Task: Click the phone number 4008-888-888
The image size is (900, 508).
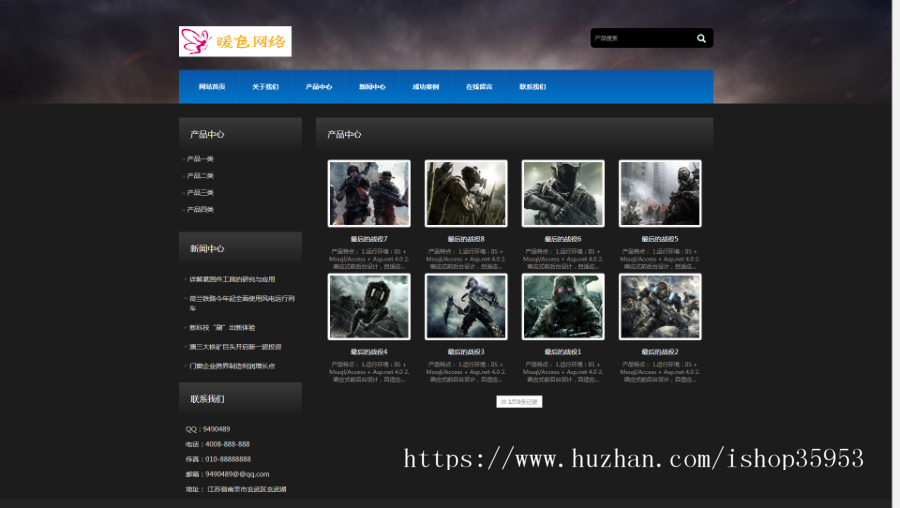Action: pyautogui.click(x=227, y=444)
